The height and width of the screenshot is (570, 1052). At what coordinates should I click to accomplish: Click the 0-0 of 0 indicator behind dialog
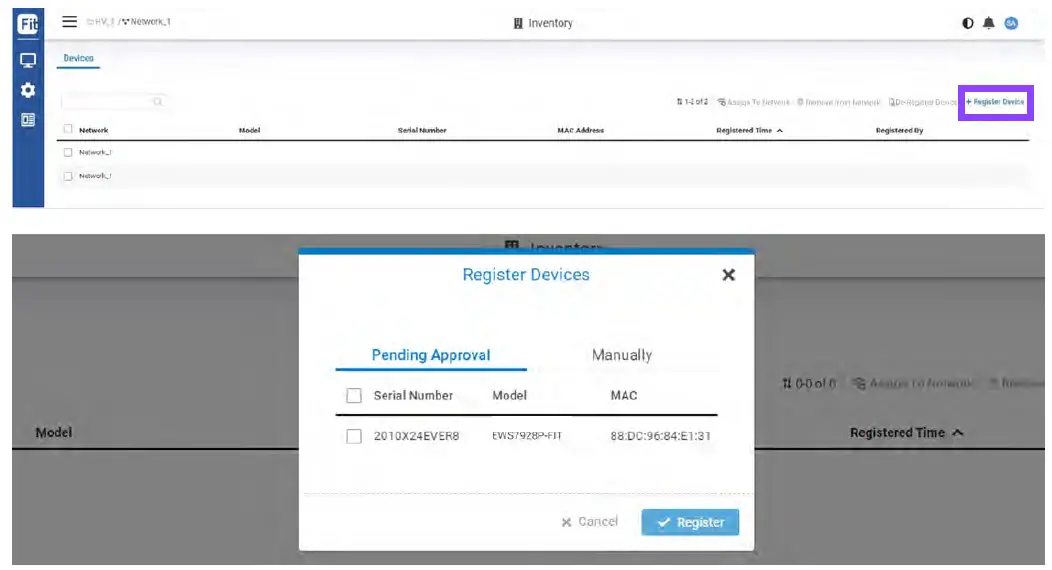809,384
